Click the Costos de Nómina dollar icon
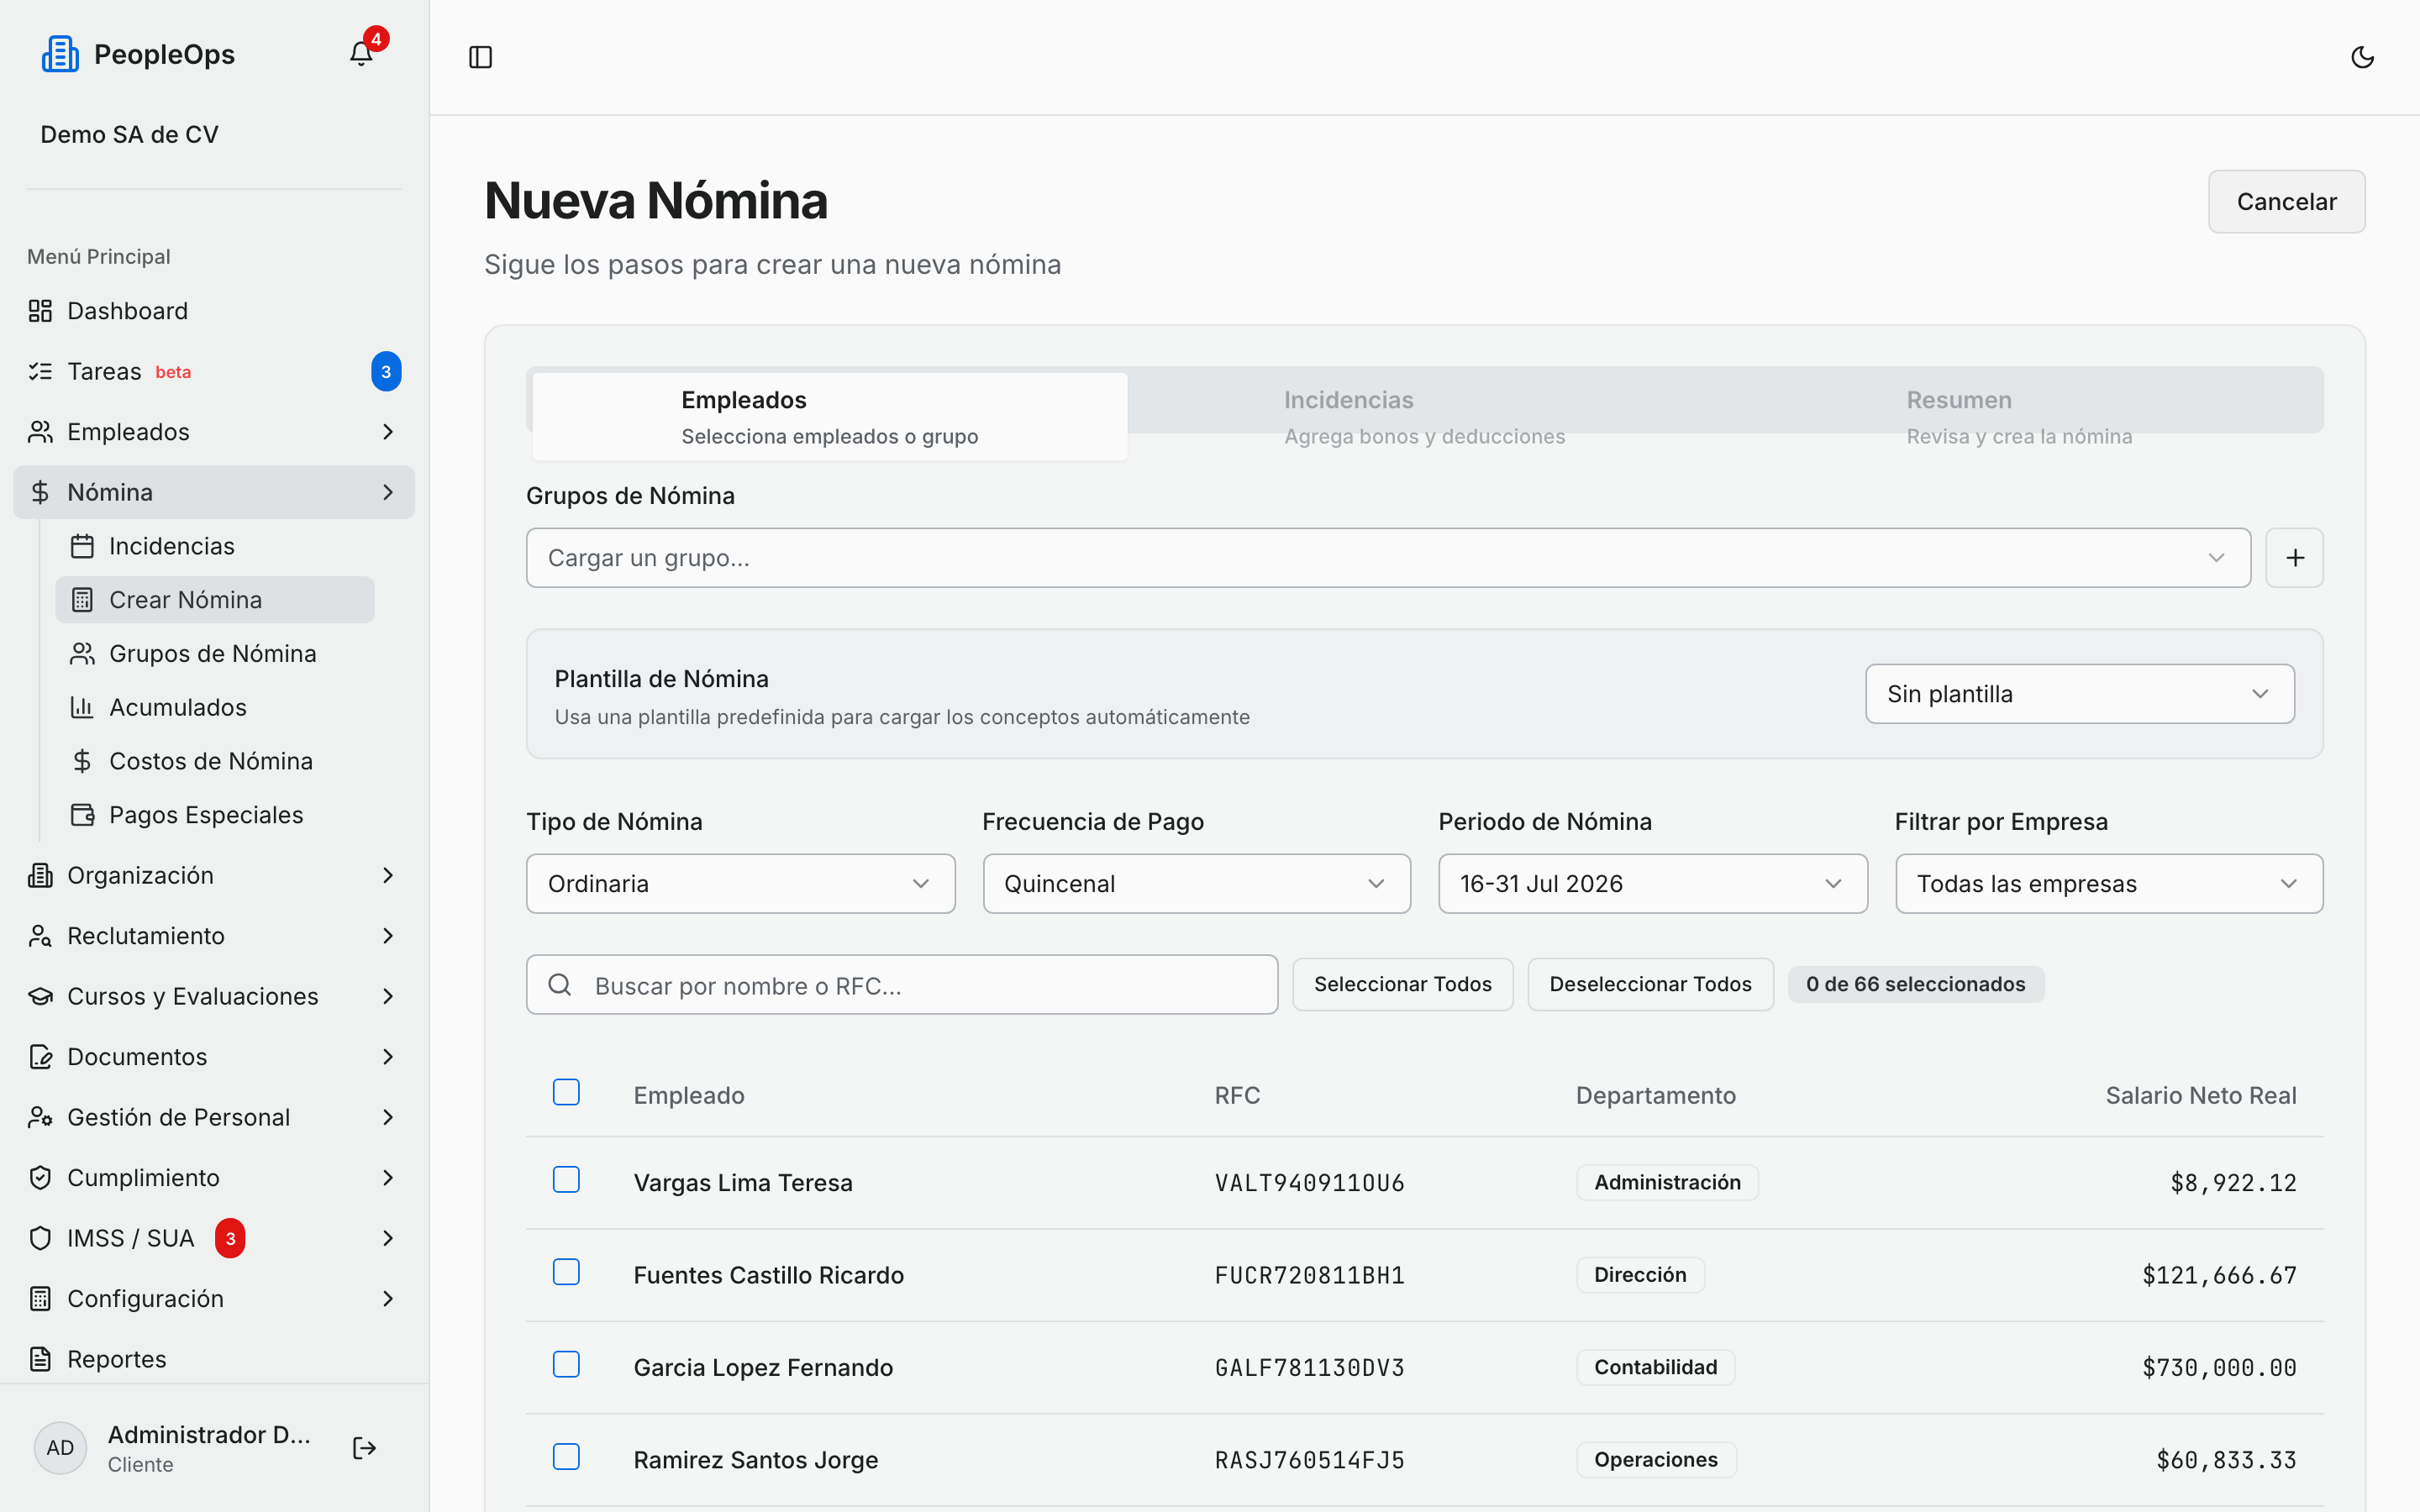Screen dimensions: 2420x1512 pyautogui.click(x=82, y=761)
